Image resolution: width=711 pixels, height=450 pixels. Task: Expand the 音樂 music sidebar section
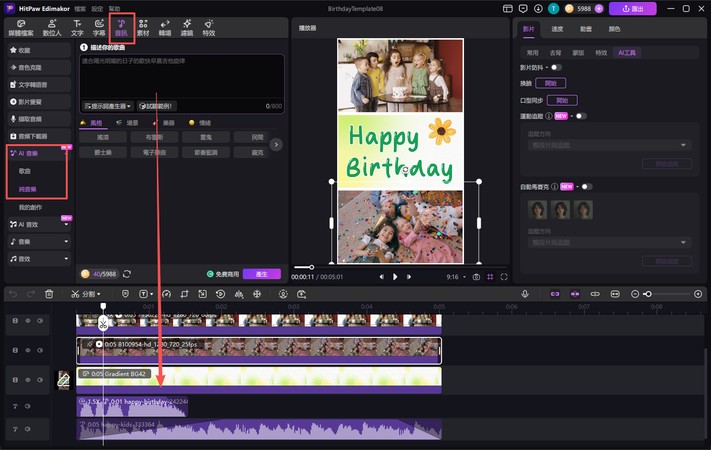[x=66, y=241]
